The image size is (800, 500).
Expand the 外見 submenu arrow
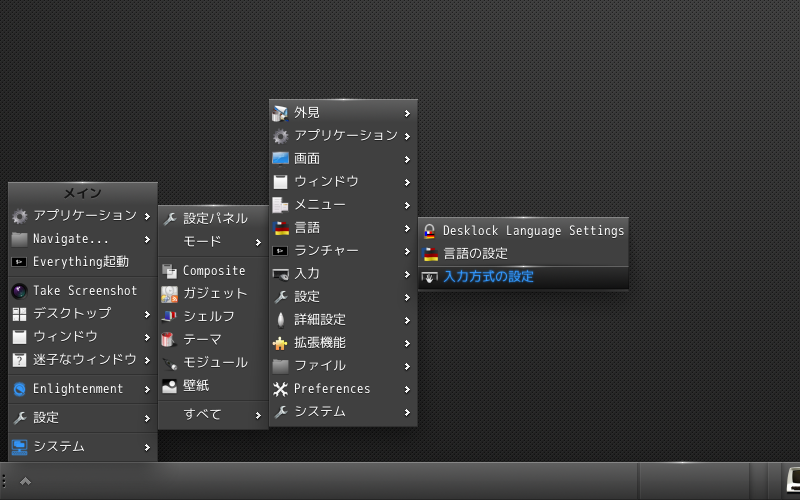click(x=407, y=113)
